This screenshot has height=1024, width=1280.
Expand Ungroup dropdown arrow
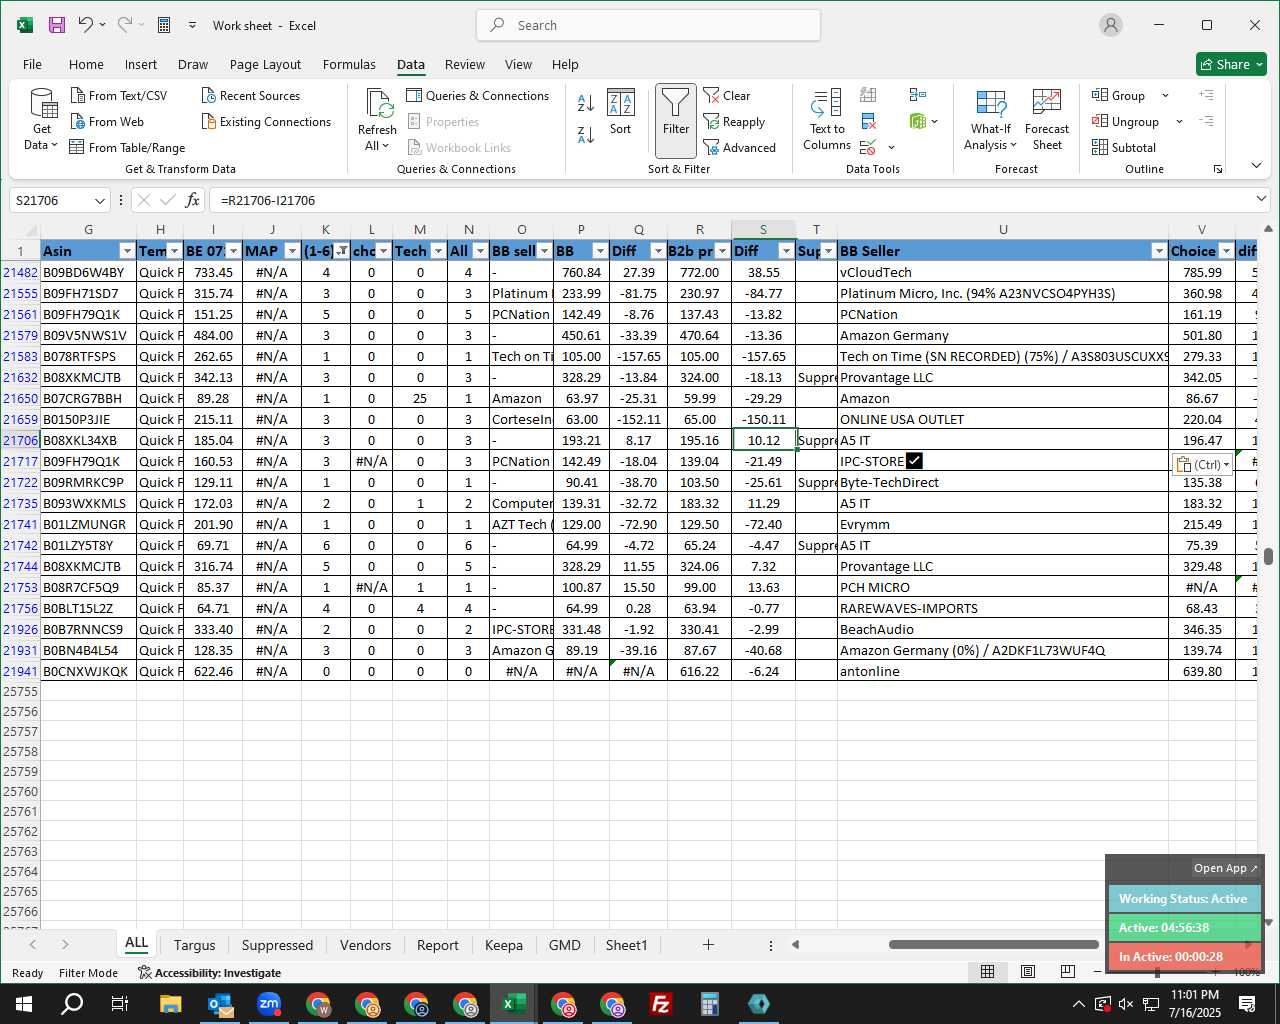coord(1179,121)
